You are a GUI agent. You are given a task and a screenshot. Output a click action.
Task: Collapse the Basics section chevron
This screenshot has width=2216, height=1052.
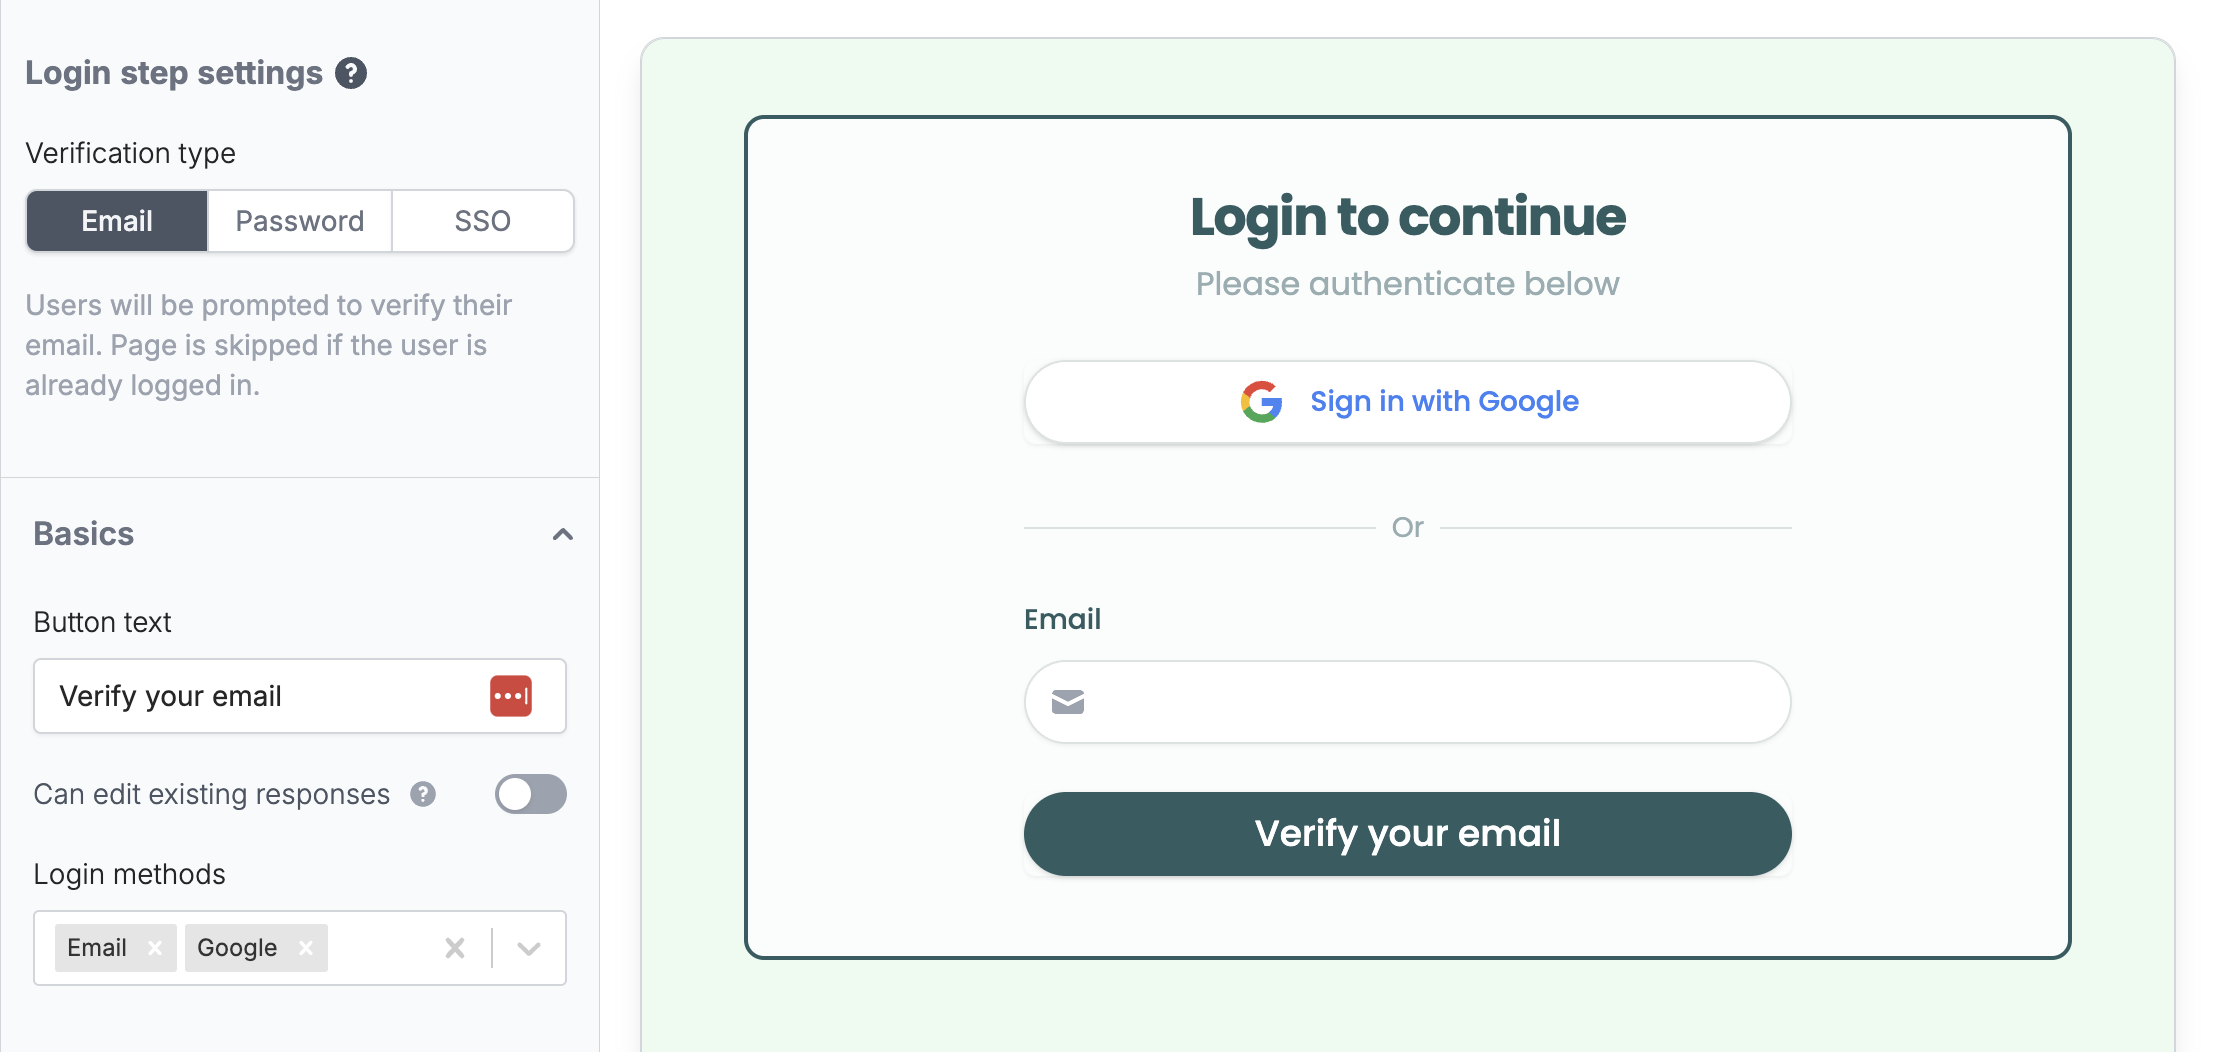(563, 534)
